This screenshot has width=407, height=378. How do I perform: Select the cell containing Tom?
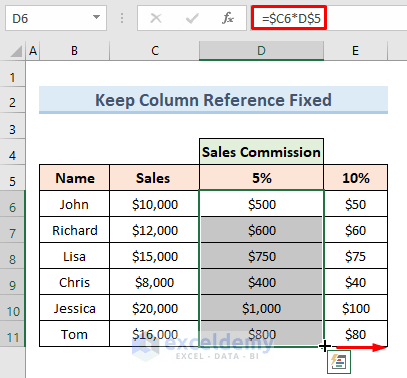tap(75, 334)
